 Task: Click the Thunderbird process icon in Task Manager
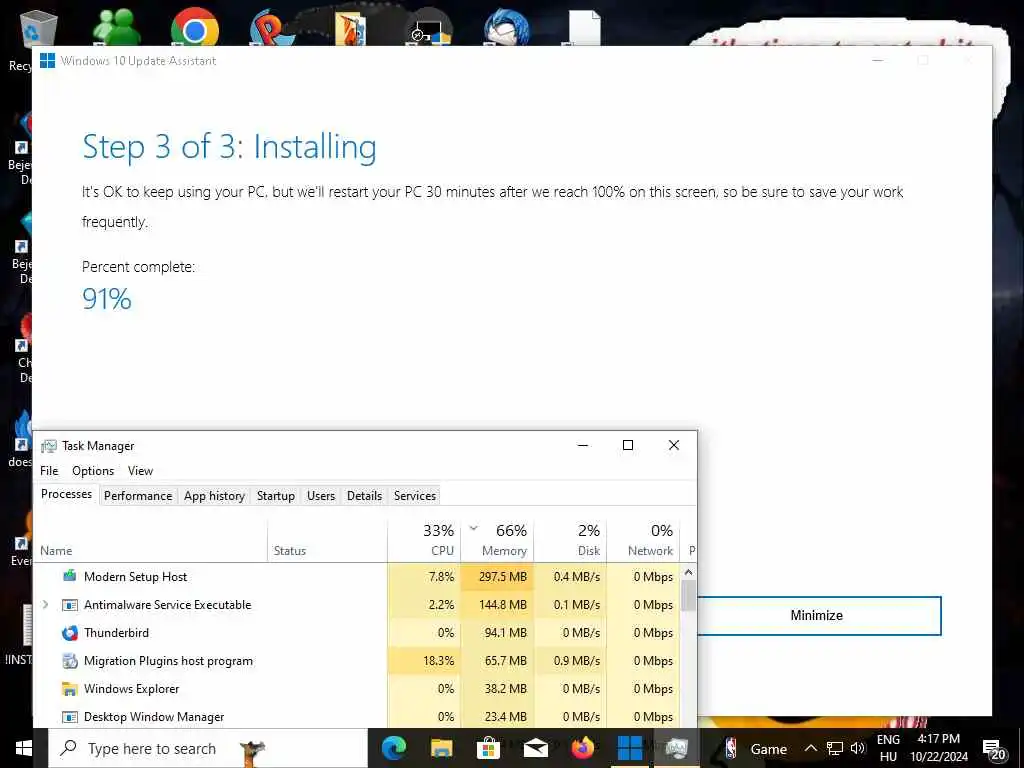point(69,633)
